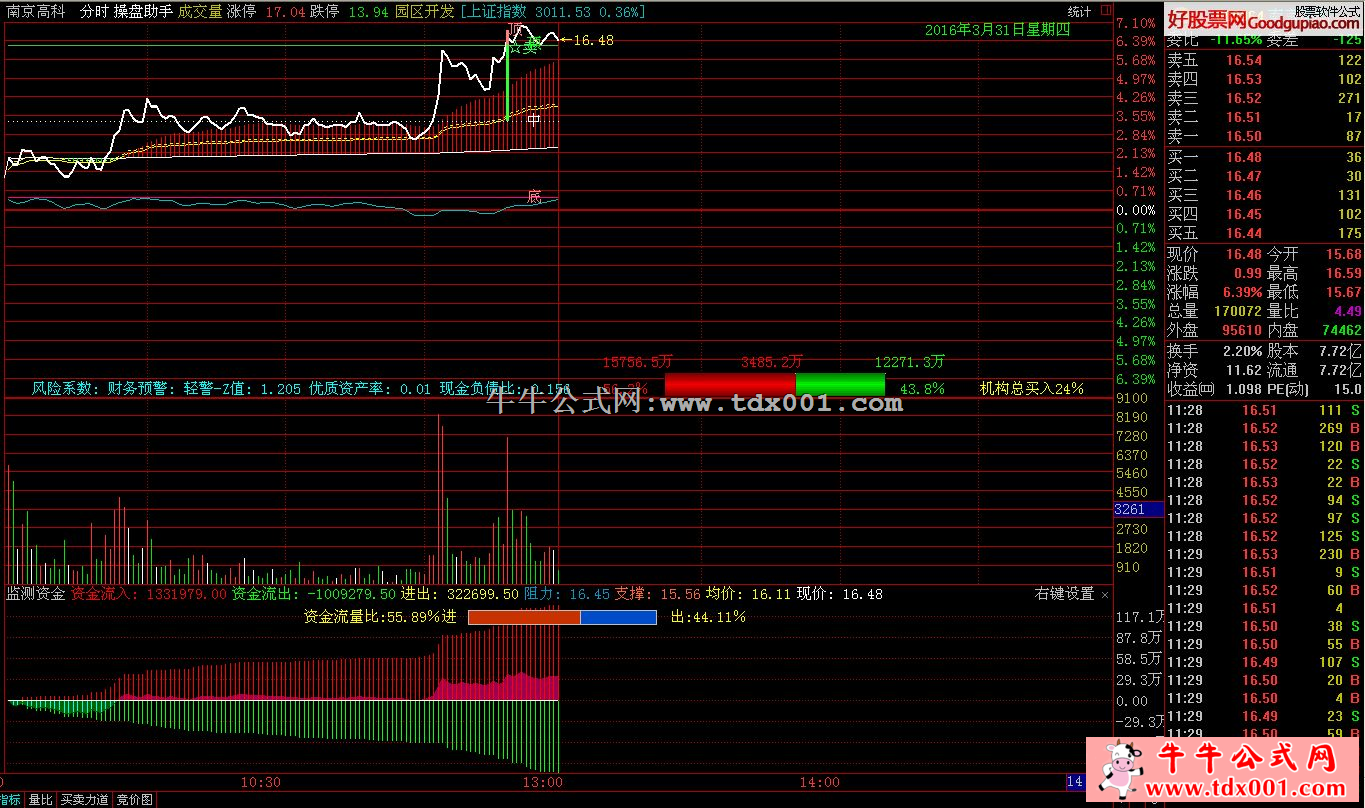This screenshot has width=1365, height=808.
Task: Click the 卖五 16.54 order row
Action: coord(1265,60)
